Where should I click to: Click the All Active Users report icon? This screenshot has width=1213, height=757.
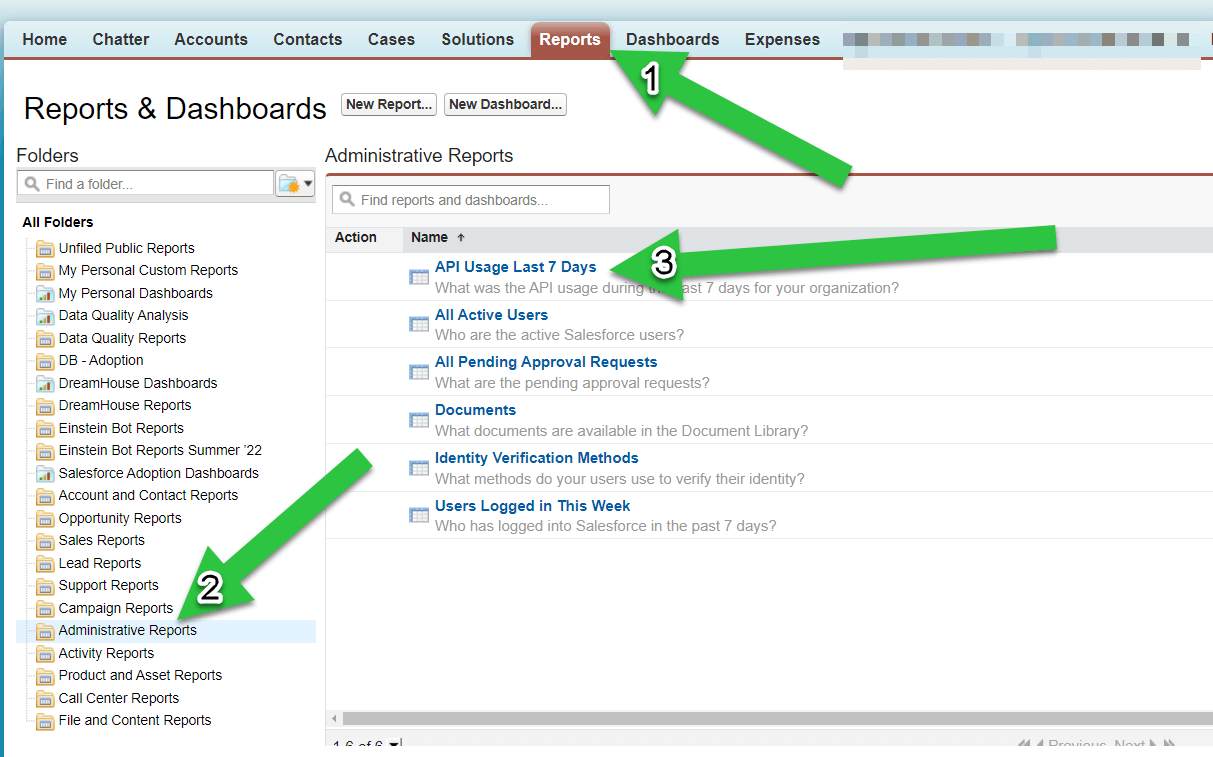(x=419, y=323)
